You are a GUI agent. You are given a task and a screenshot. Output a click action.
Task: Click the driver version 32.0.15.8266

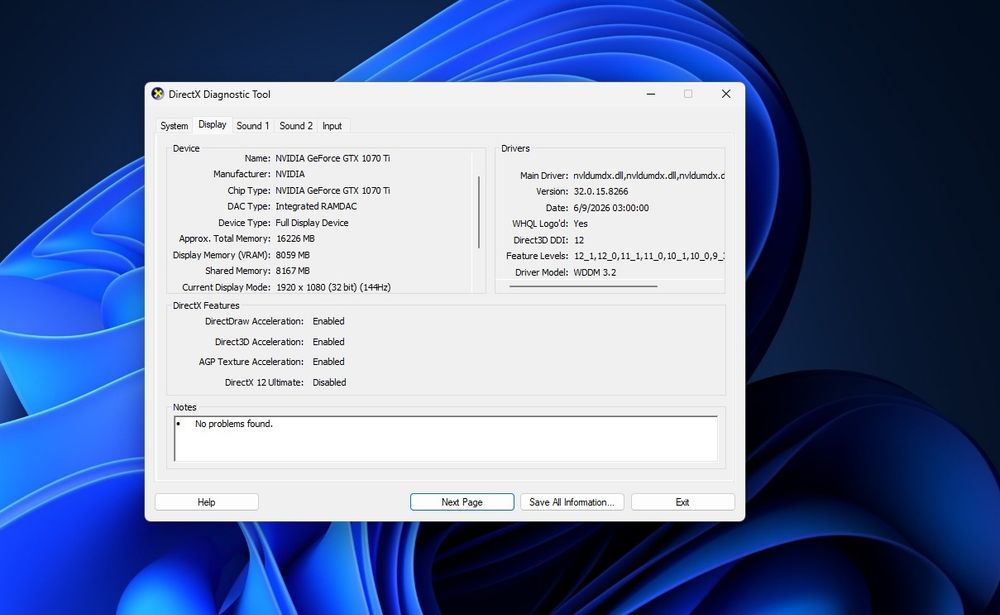601,191
